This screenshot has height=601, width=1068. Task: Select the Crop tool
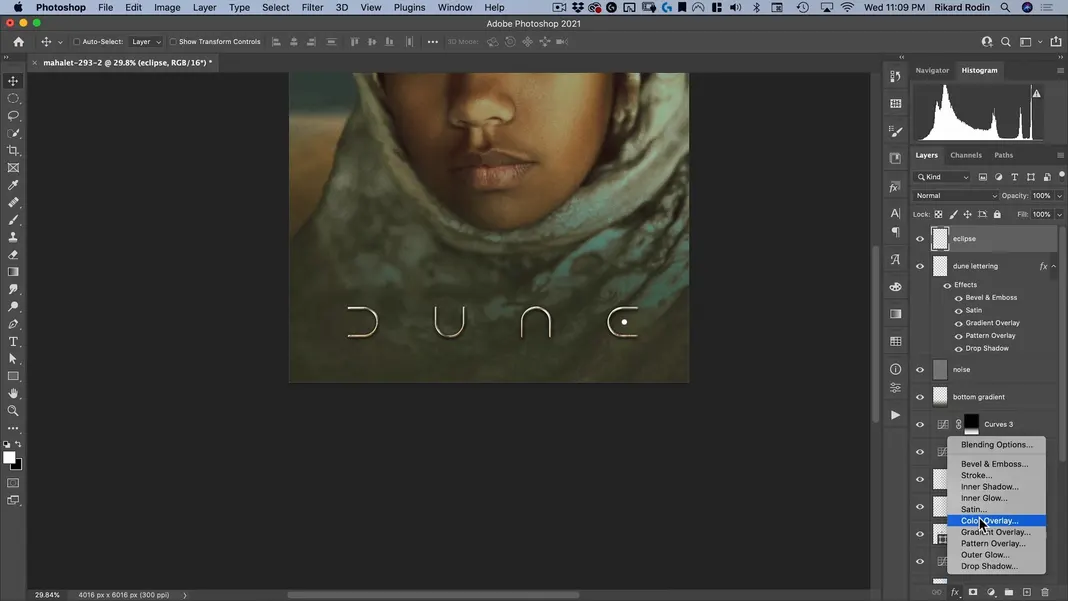13,151
